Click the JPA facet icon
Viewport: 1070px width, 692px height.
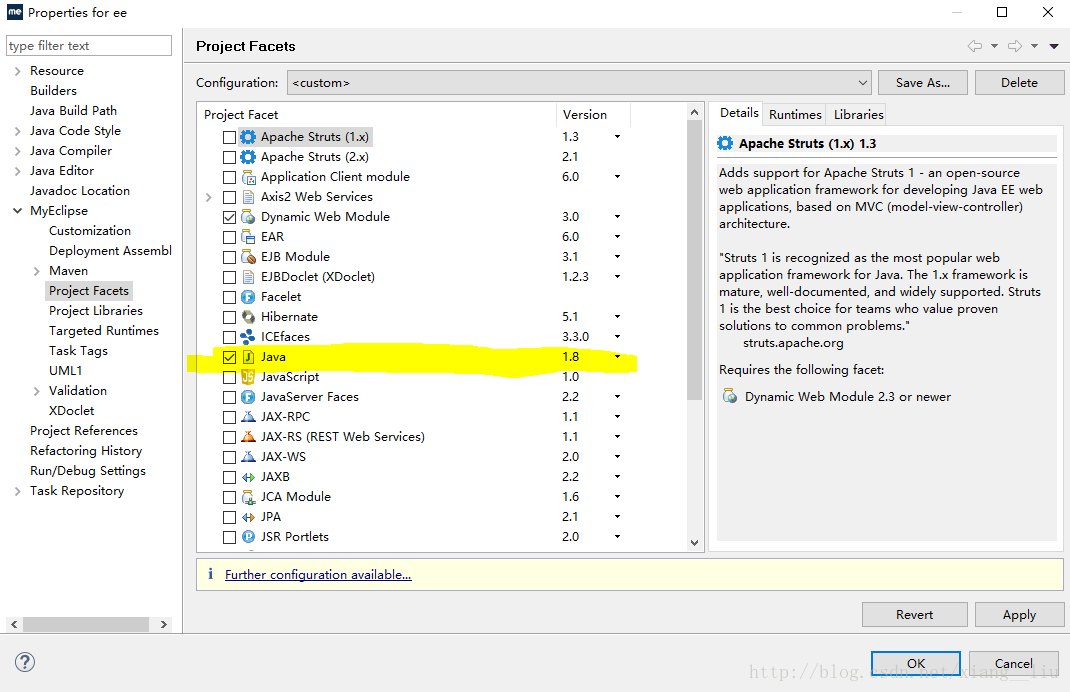(248, 517)
